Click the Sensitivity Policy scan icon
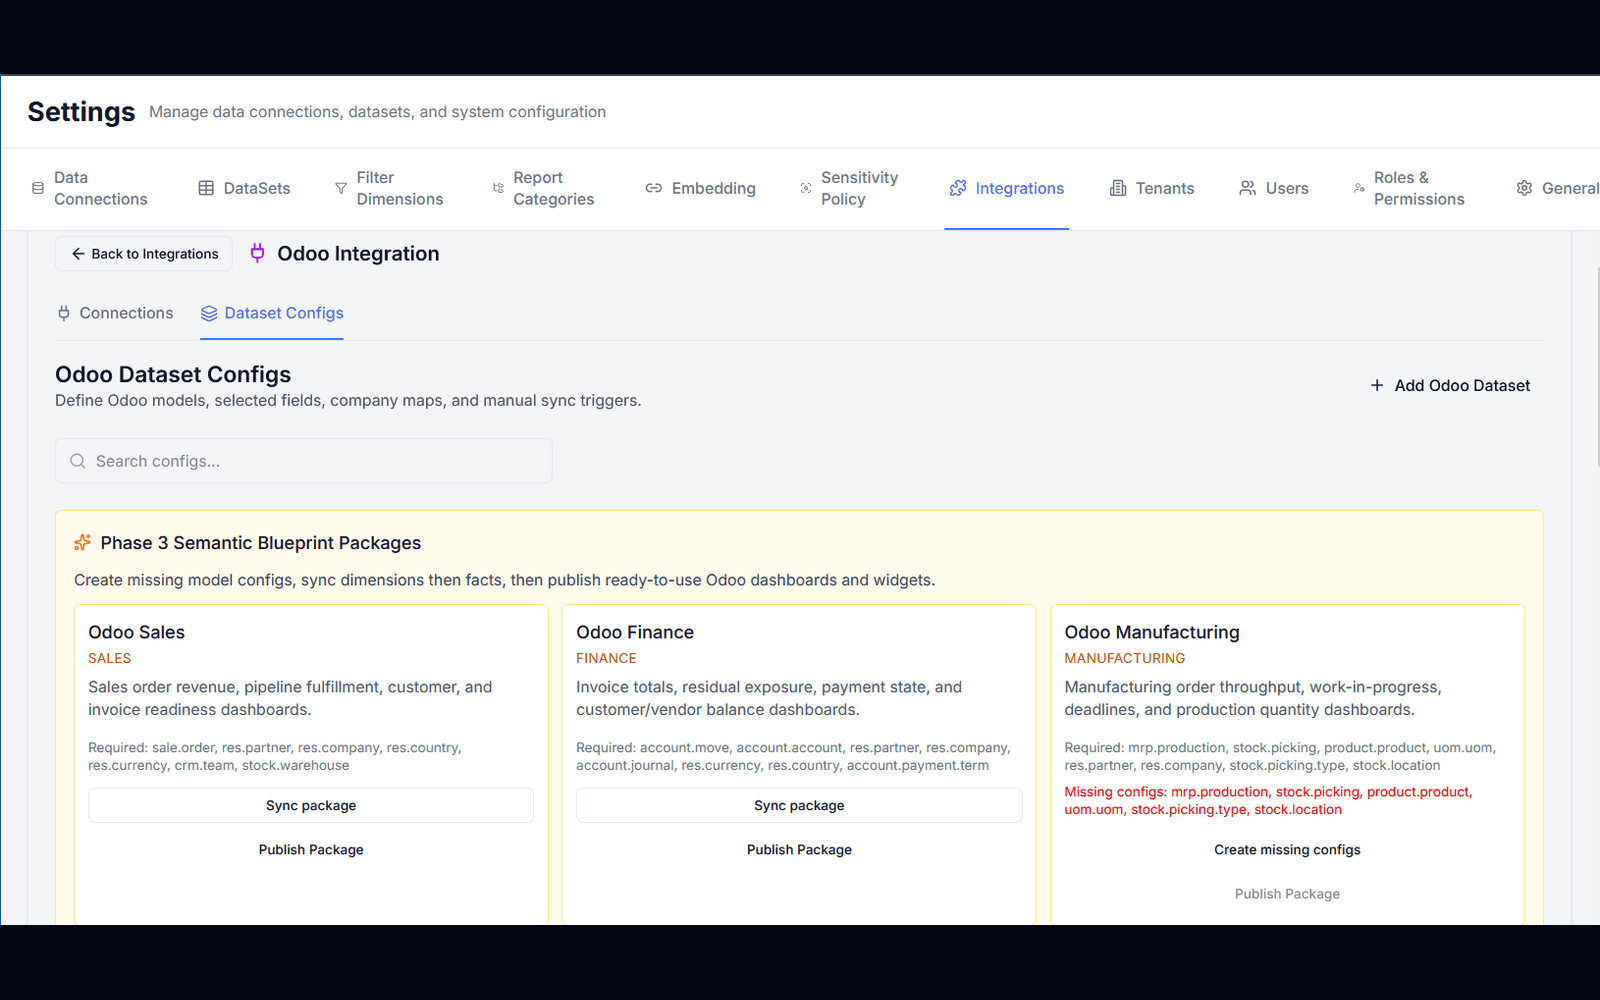Image resolution: width=1600 pixels, height=1000 pixels. pyautogui.click(x=806, y=188)
